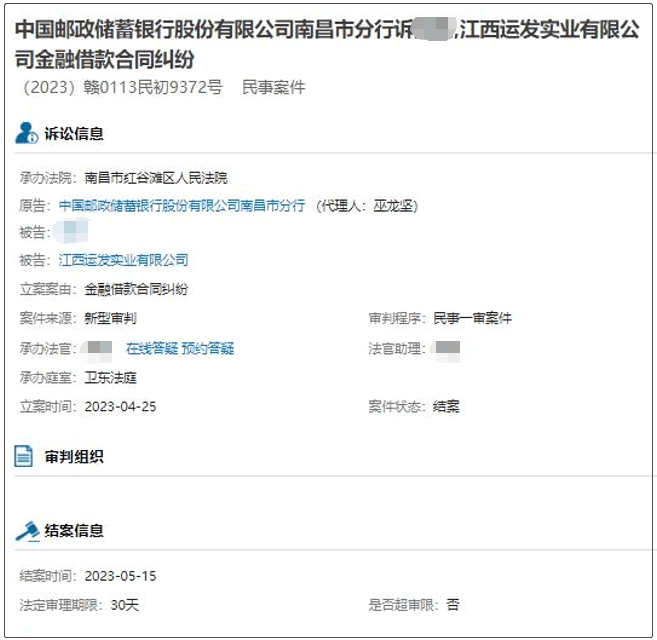Click overdue value 否
The height and width of the screenshot is (640, 657).
(x=453, y=605)
